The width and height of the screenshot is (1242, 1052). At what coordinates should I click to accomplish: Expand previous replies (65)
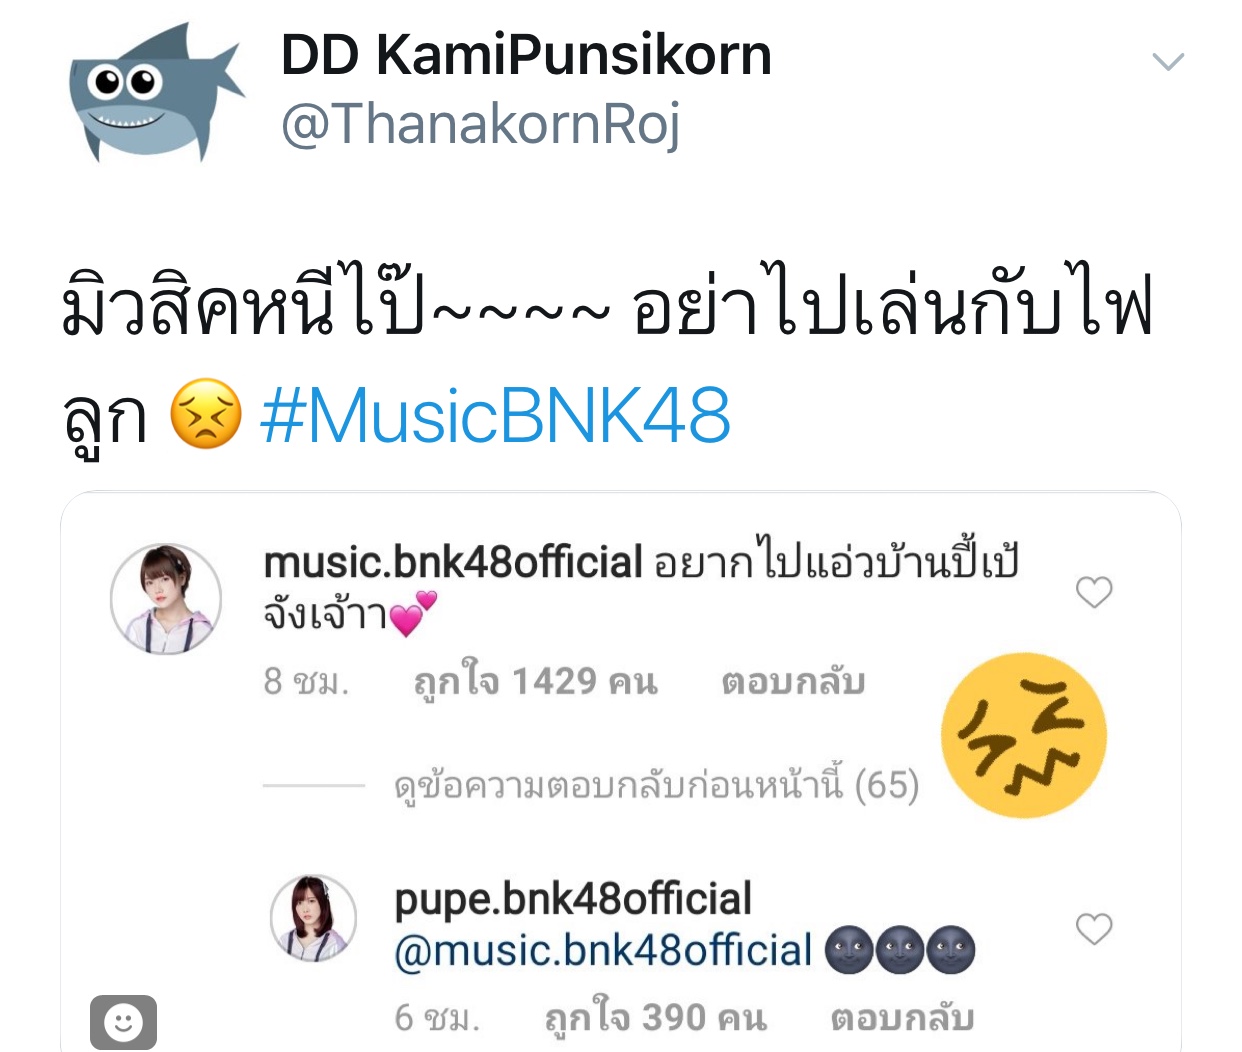pos(656,784)
